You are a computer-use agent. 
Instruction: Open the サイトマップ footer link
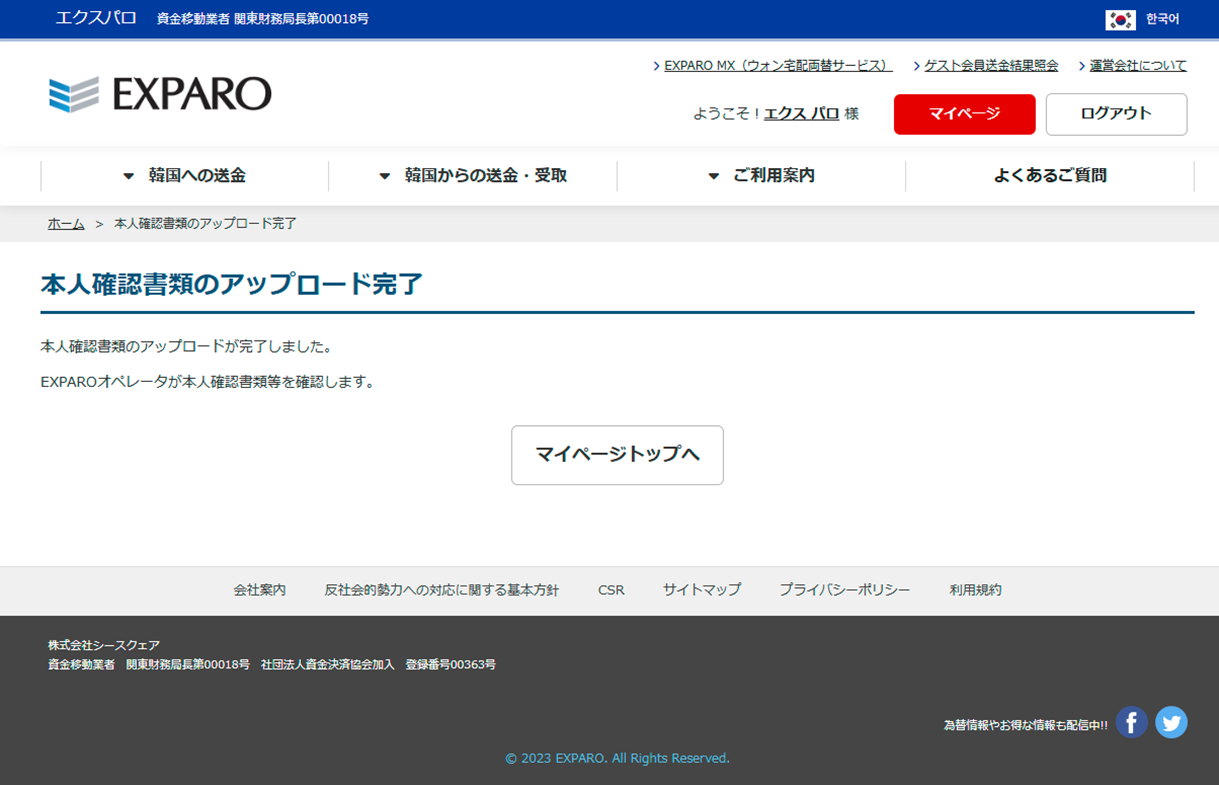[x=701, y=590]
